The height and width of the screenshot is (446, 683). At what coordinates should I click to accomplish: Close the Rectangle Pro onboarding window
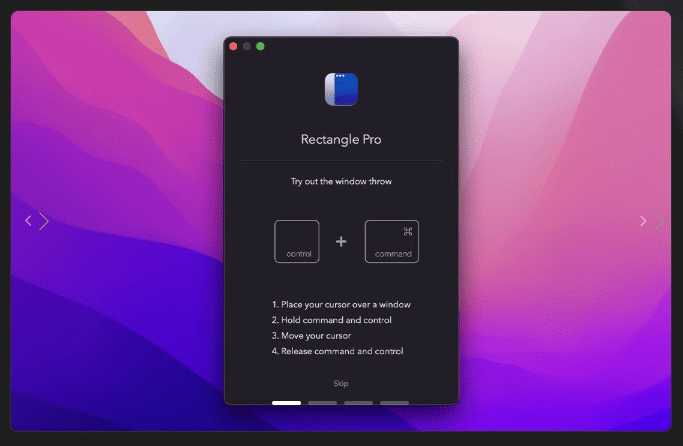233,46
